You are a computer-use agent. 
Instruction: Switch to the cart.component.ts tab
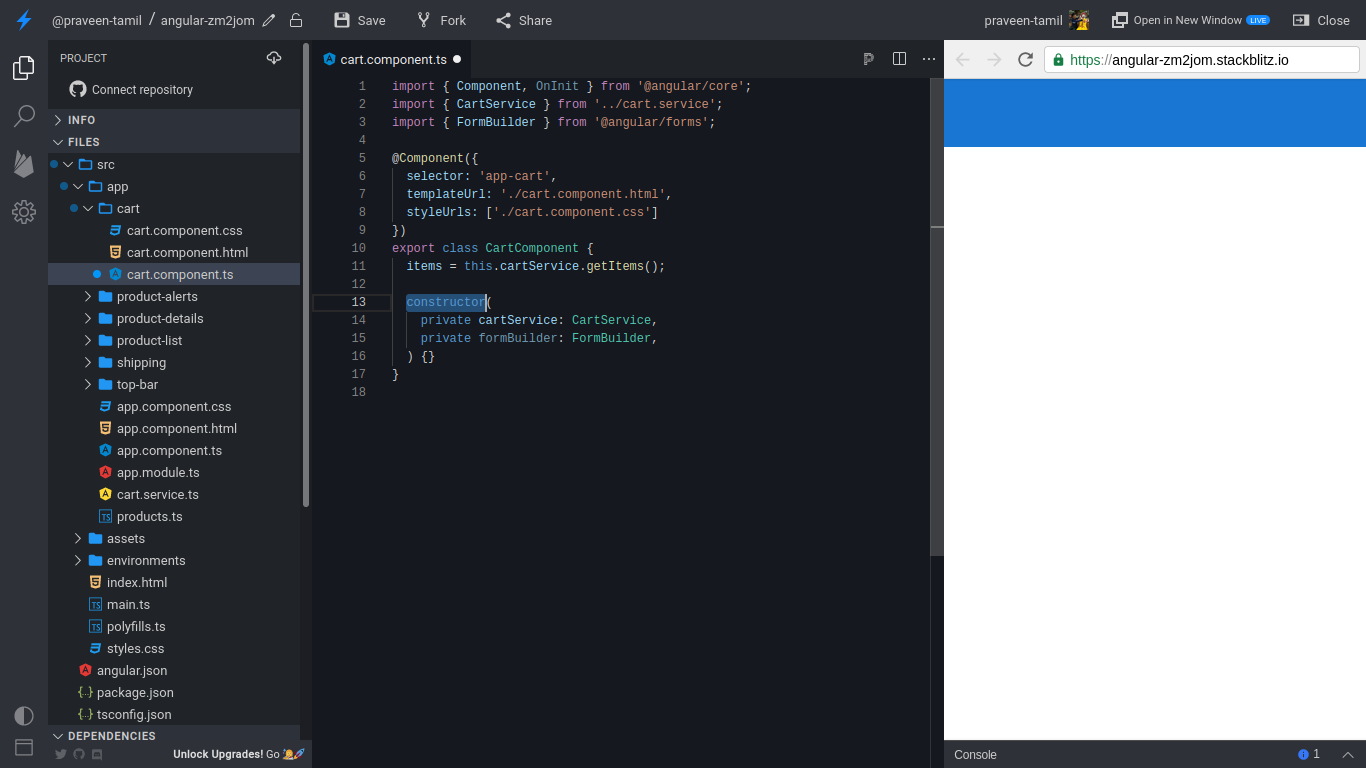click(x=392, y=59)
